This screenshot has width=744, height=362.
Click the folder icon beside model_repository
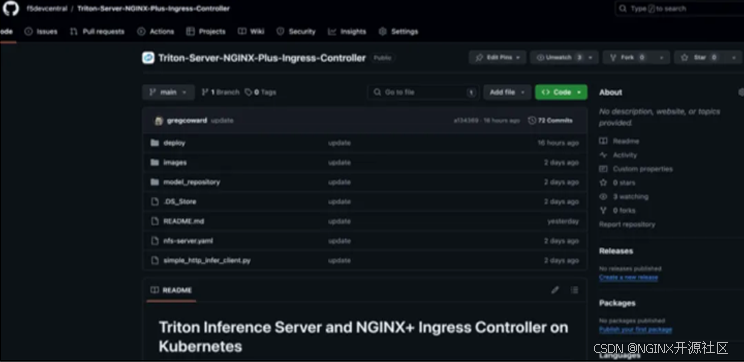click(154, 182)
